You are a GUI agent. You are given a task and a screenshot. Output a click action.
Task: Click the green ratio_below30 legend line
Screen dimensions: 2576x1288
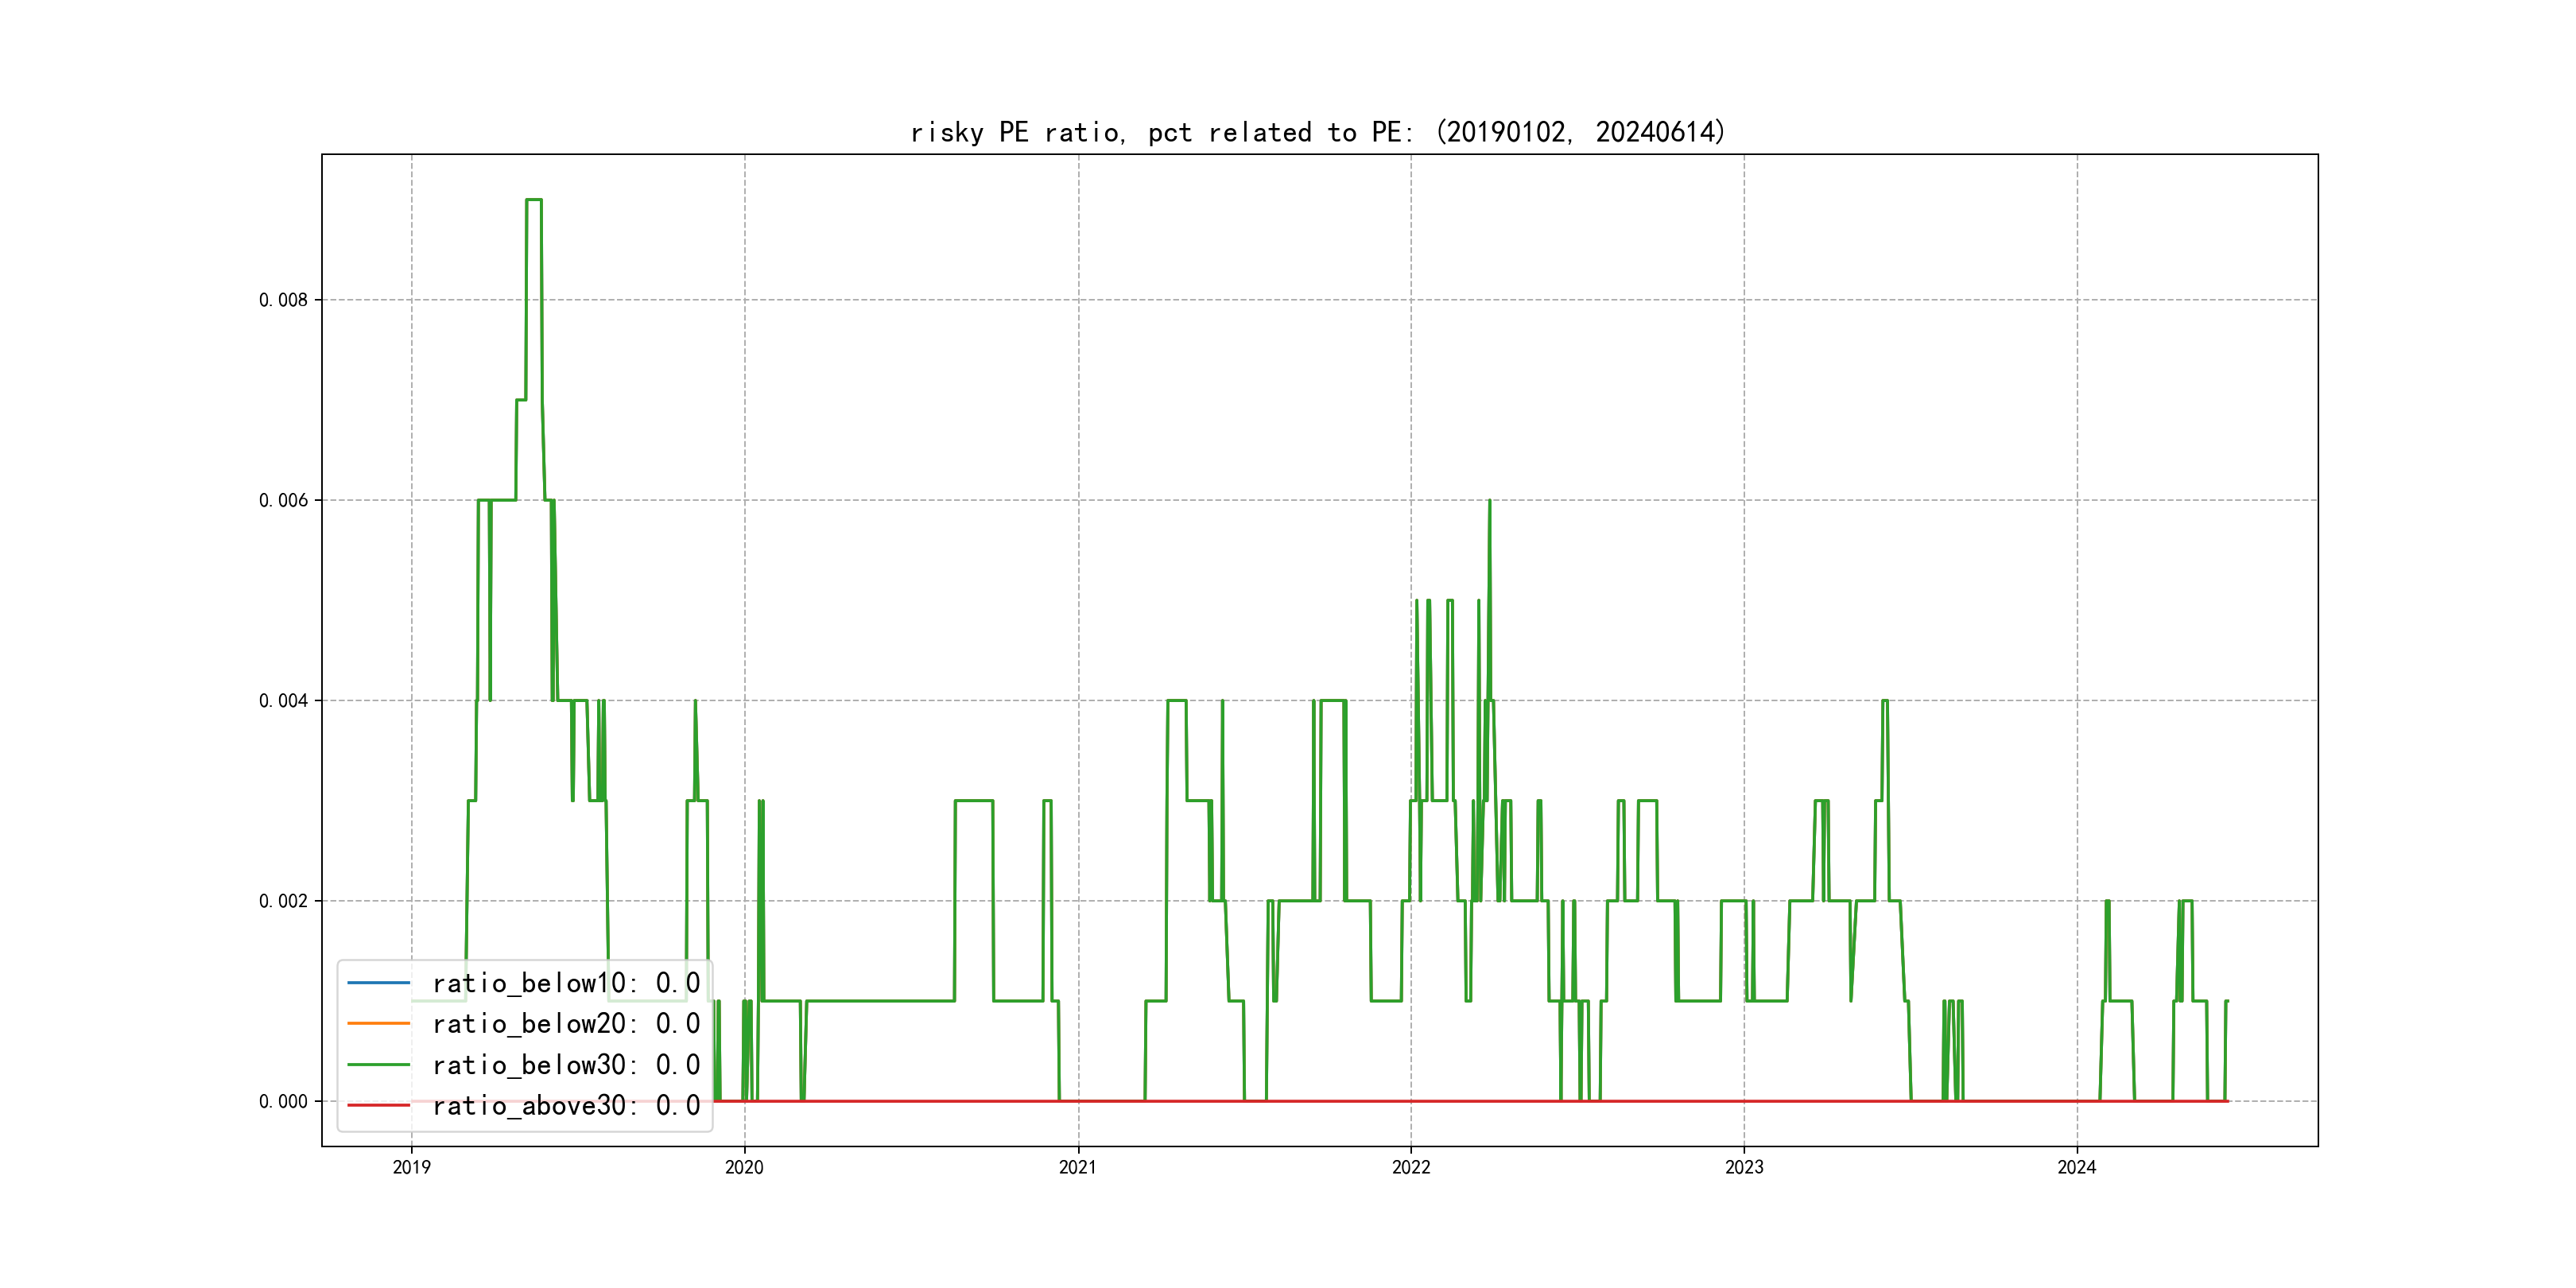coord(378,1065)
